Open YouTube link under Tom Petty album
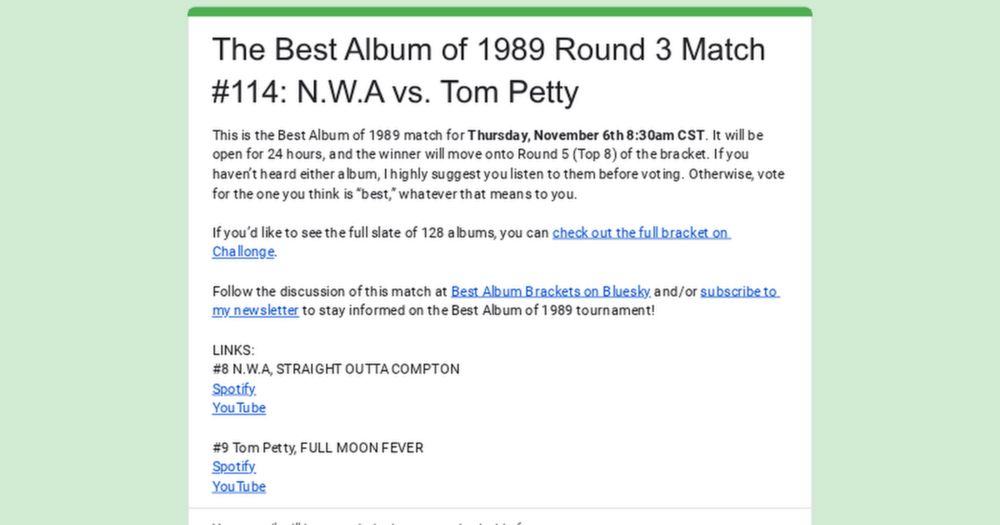This screenshot has width=1000, height=525. tap(239, 486)
